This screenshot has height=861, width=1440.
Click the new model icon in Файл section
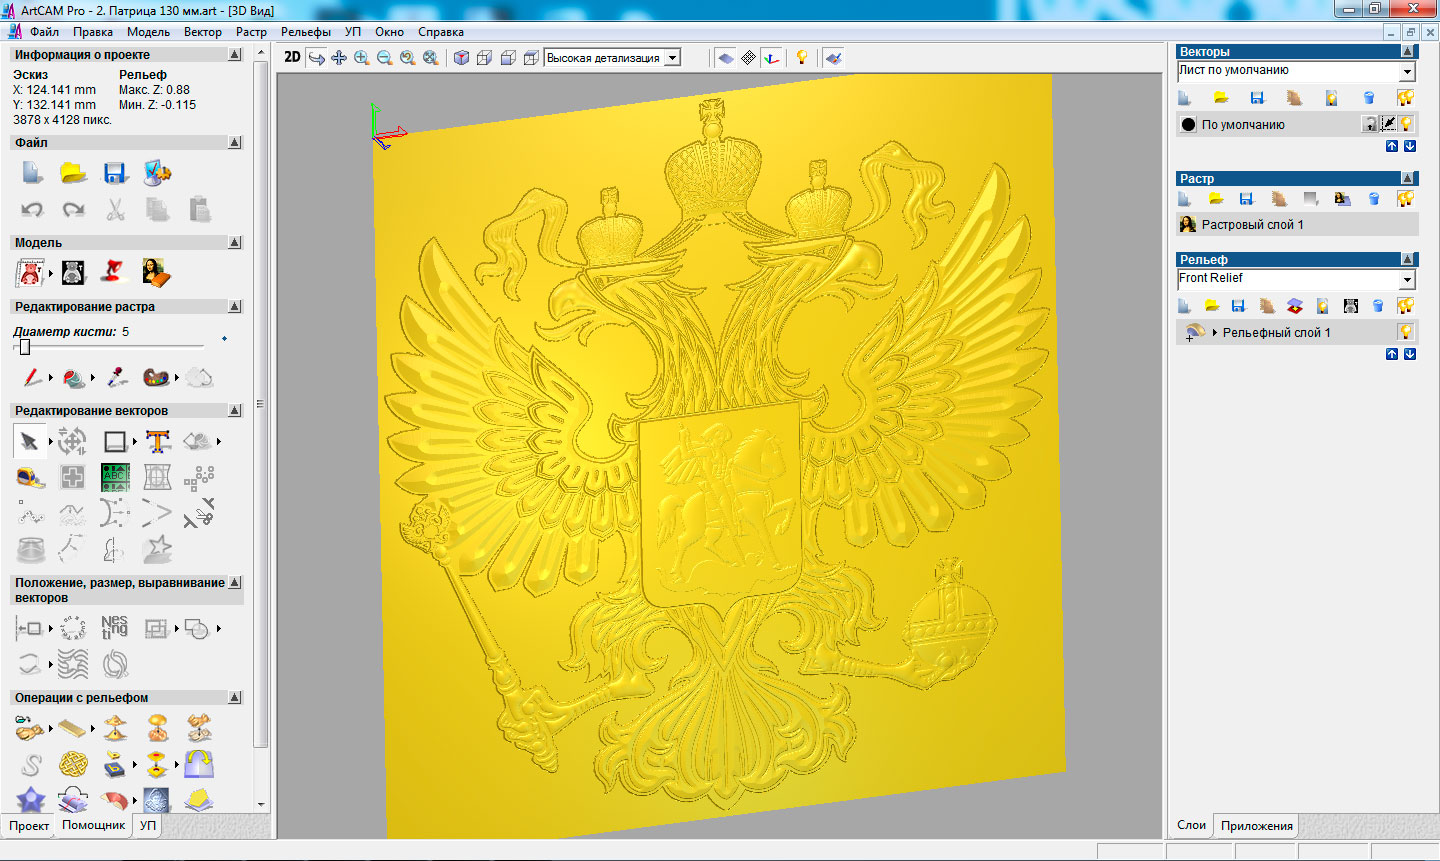click(x=32, y=173)
